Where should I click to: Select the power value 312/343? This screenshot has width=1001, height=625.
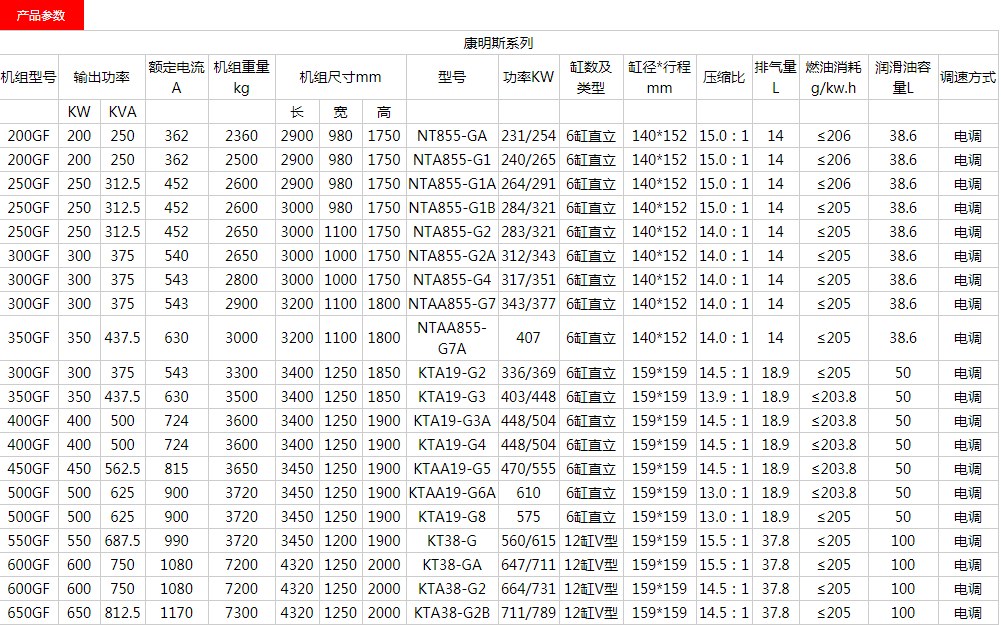pos(529,256)
